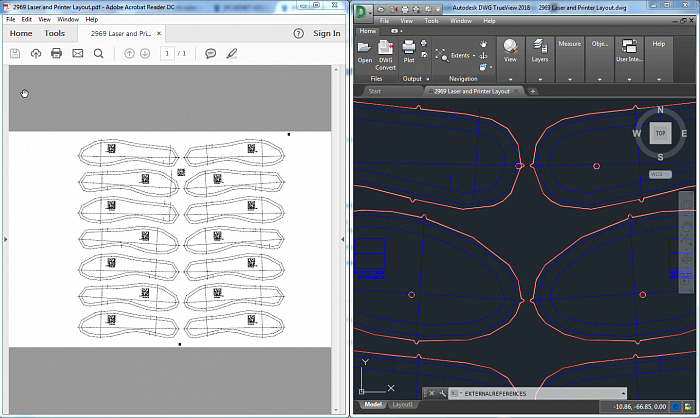Switch to the Layout1 tab
Screen dimensions: 700x418
click(x=402, y=405)
